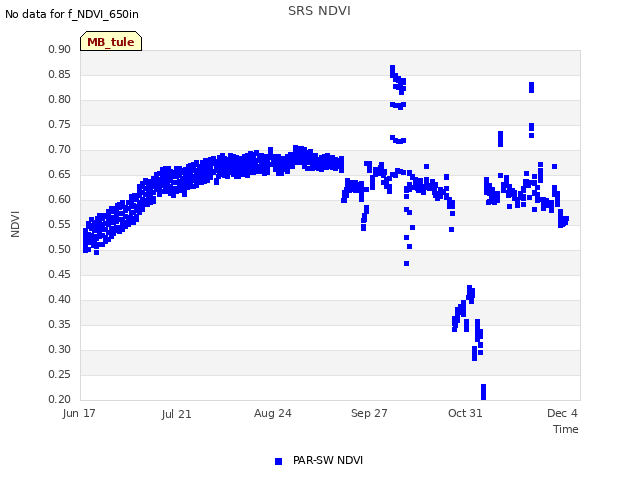Click the Jun 17 x-axis label
Image resolution: width=640 pixels, height=480 pixels.
point(79,413)
